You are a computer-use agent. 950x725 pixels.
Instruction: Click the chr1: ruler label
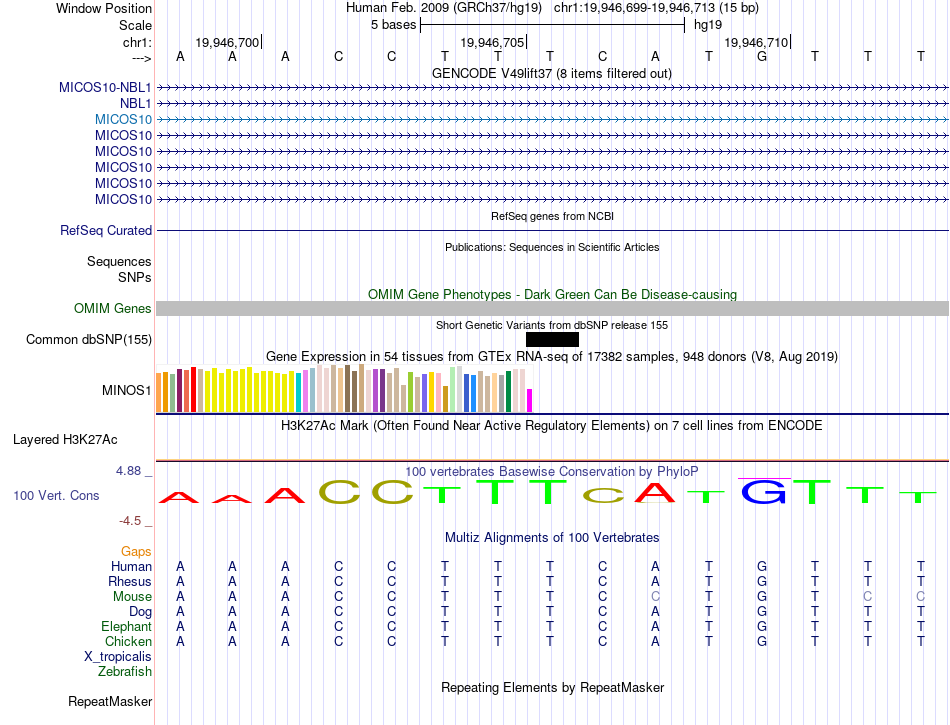[137, 42]
